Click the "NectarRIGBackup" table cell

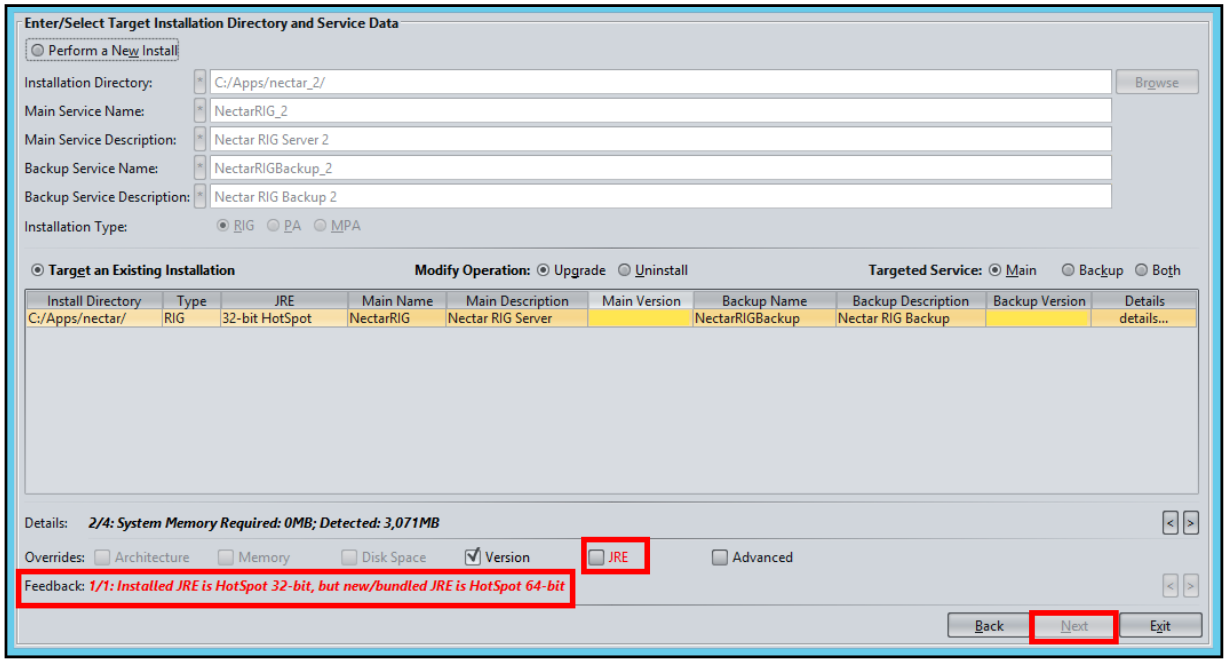[765, 318]
